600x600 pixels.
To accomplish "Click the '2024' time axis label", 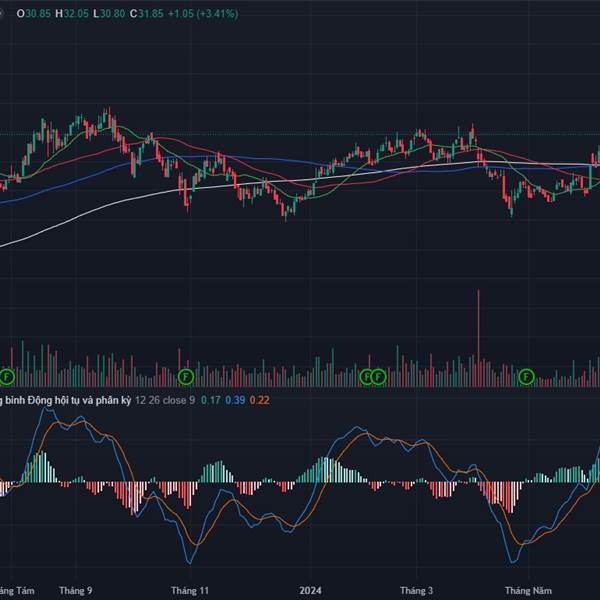I will coord(310,590).
